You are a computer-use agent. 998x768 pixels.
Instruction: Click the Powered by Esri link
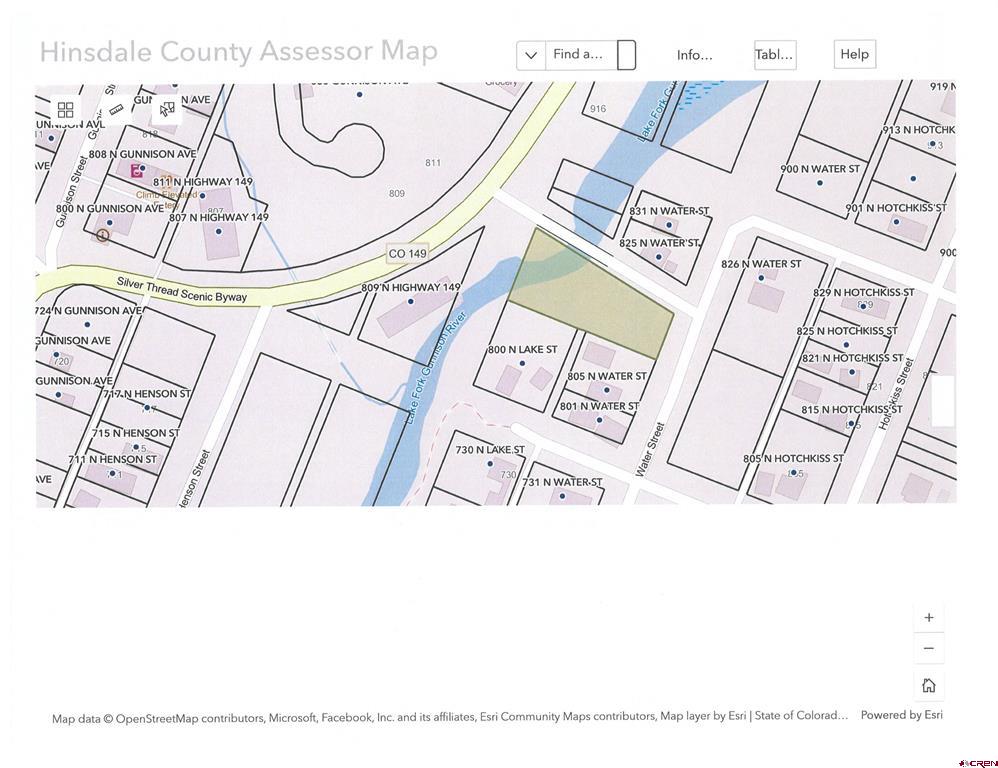[901, 715]
